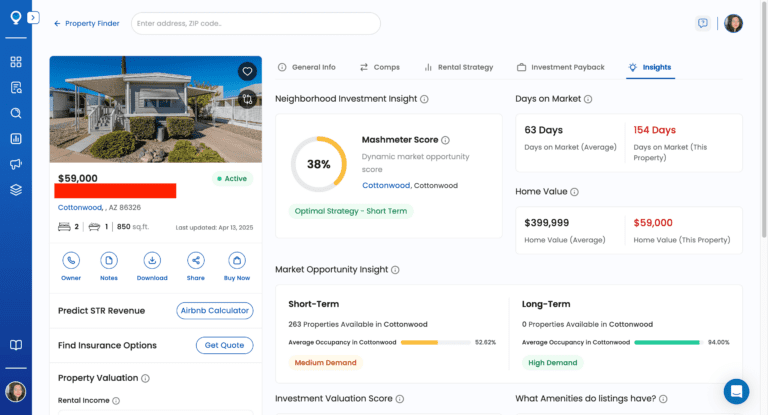The width and height of the screenshot is (768, 415).
Task: Open the Rental Strategy tab
Action: pyautogui.click(x=458, y=67)
